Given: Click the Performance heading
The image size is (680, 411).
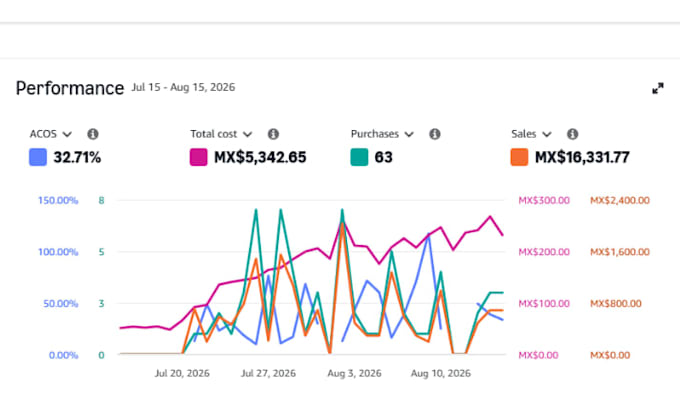Looking at the screenshot, I should pyautogui.click(x=70, y=88).
